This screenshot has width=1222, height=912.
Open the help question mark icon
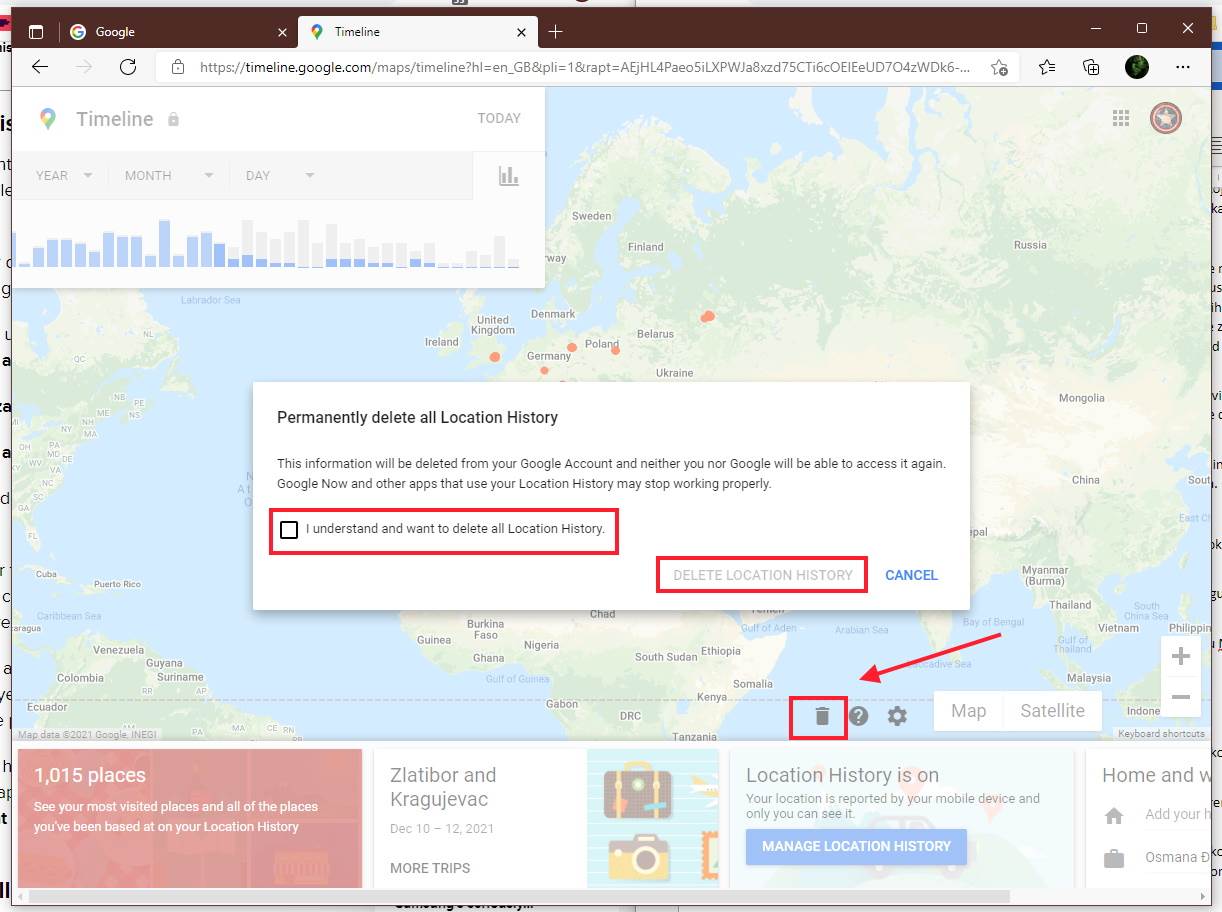858,715
